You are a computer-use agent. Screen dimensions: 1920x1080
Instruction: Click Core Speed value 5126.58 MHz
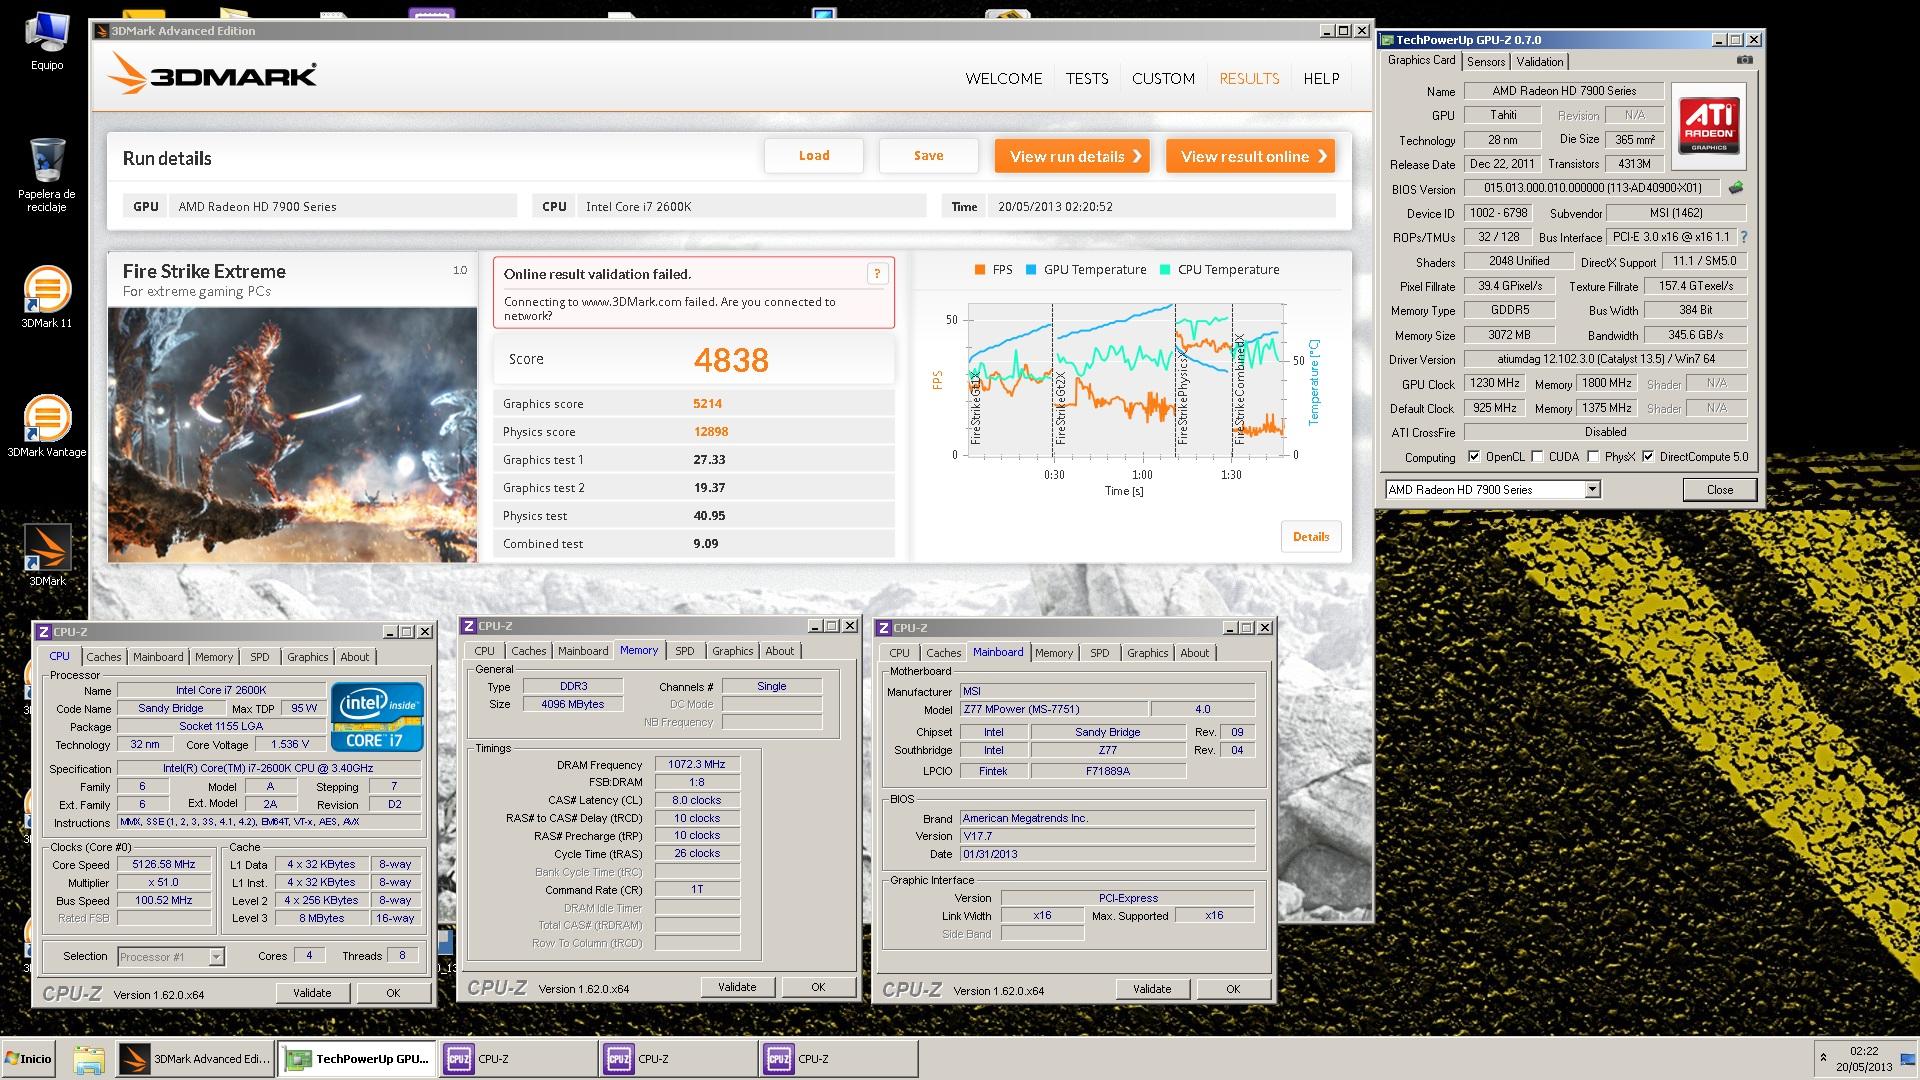coord(164,865)
